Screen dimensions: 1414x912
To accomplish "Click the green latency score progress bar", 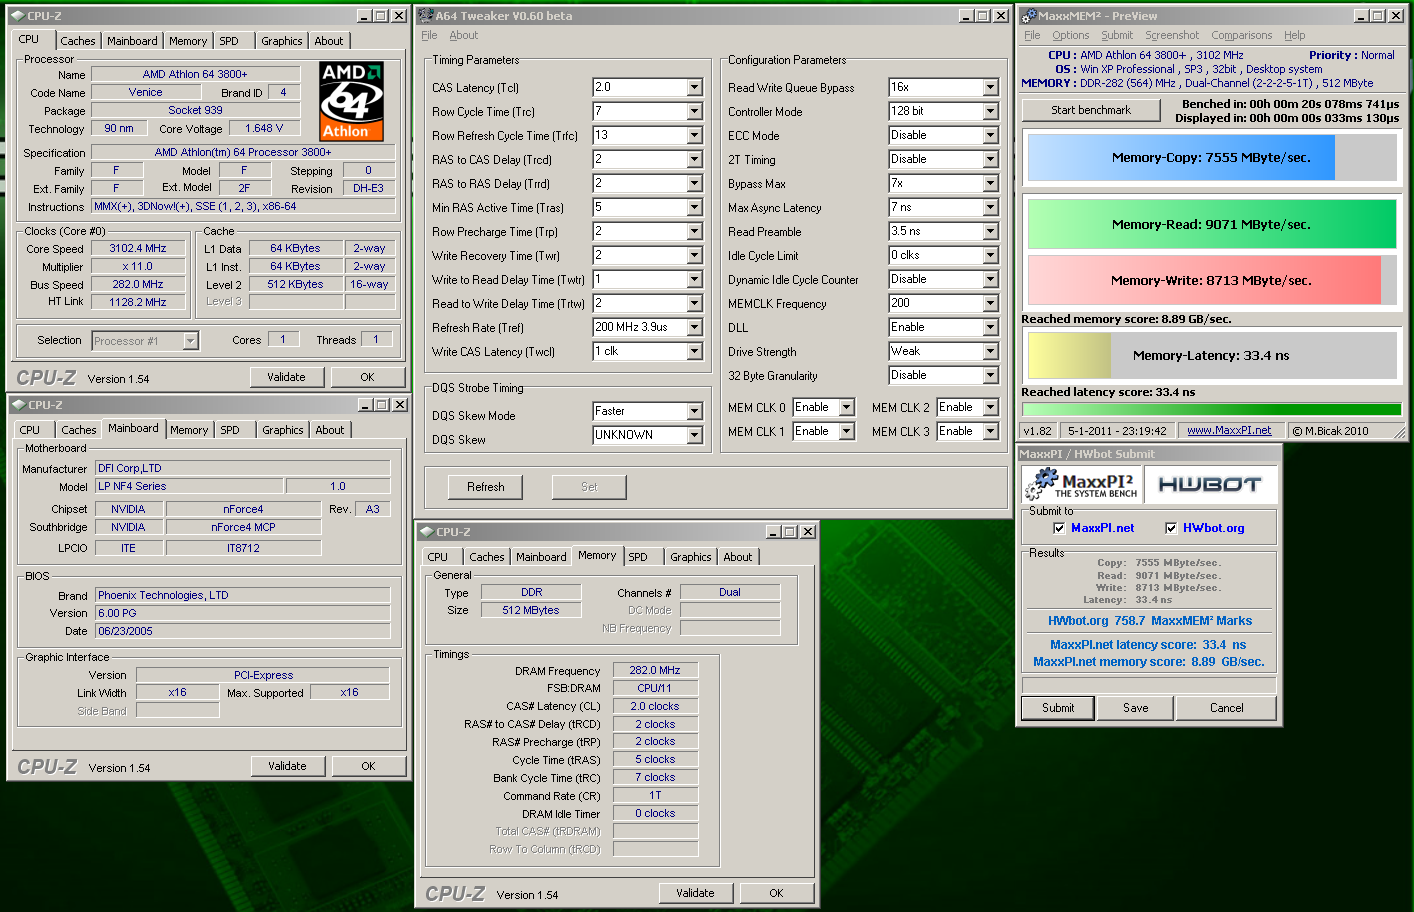I will [1211, 409].
